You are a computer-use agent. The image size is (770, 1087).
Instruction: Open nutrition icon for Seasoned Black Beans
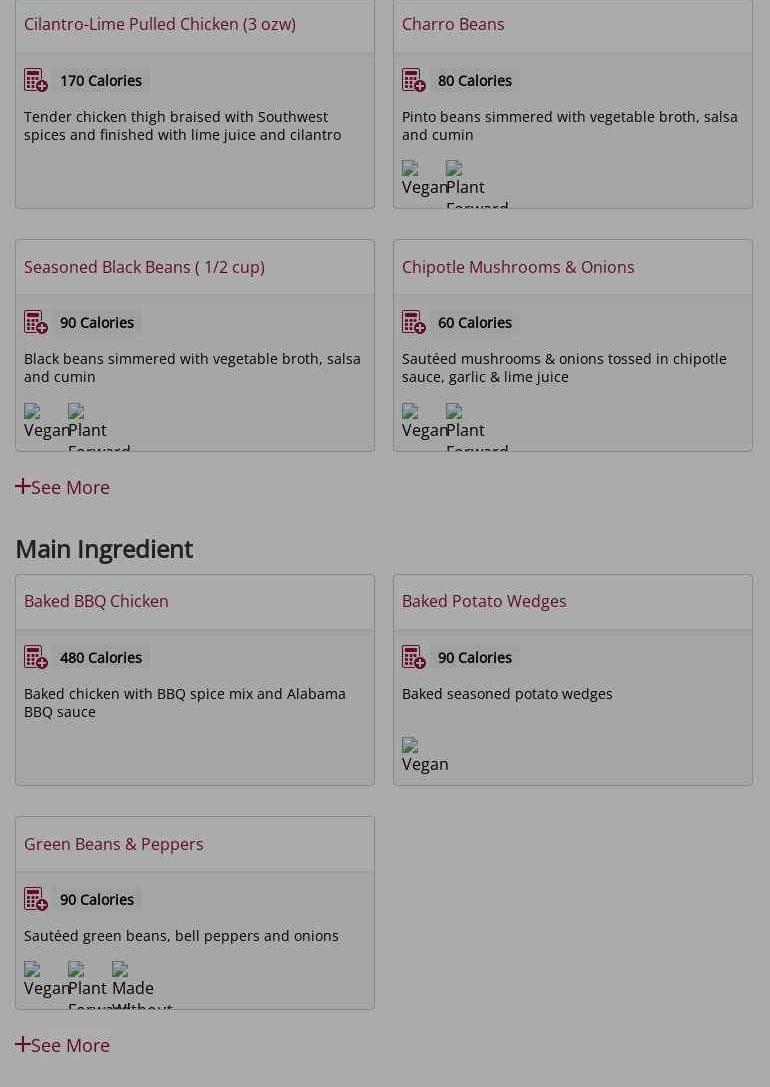(36, 322)
